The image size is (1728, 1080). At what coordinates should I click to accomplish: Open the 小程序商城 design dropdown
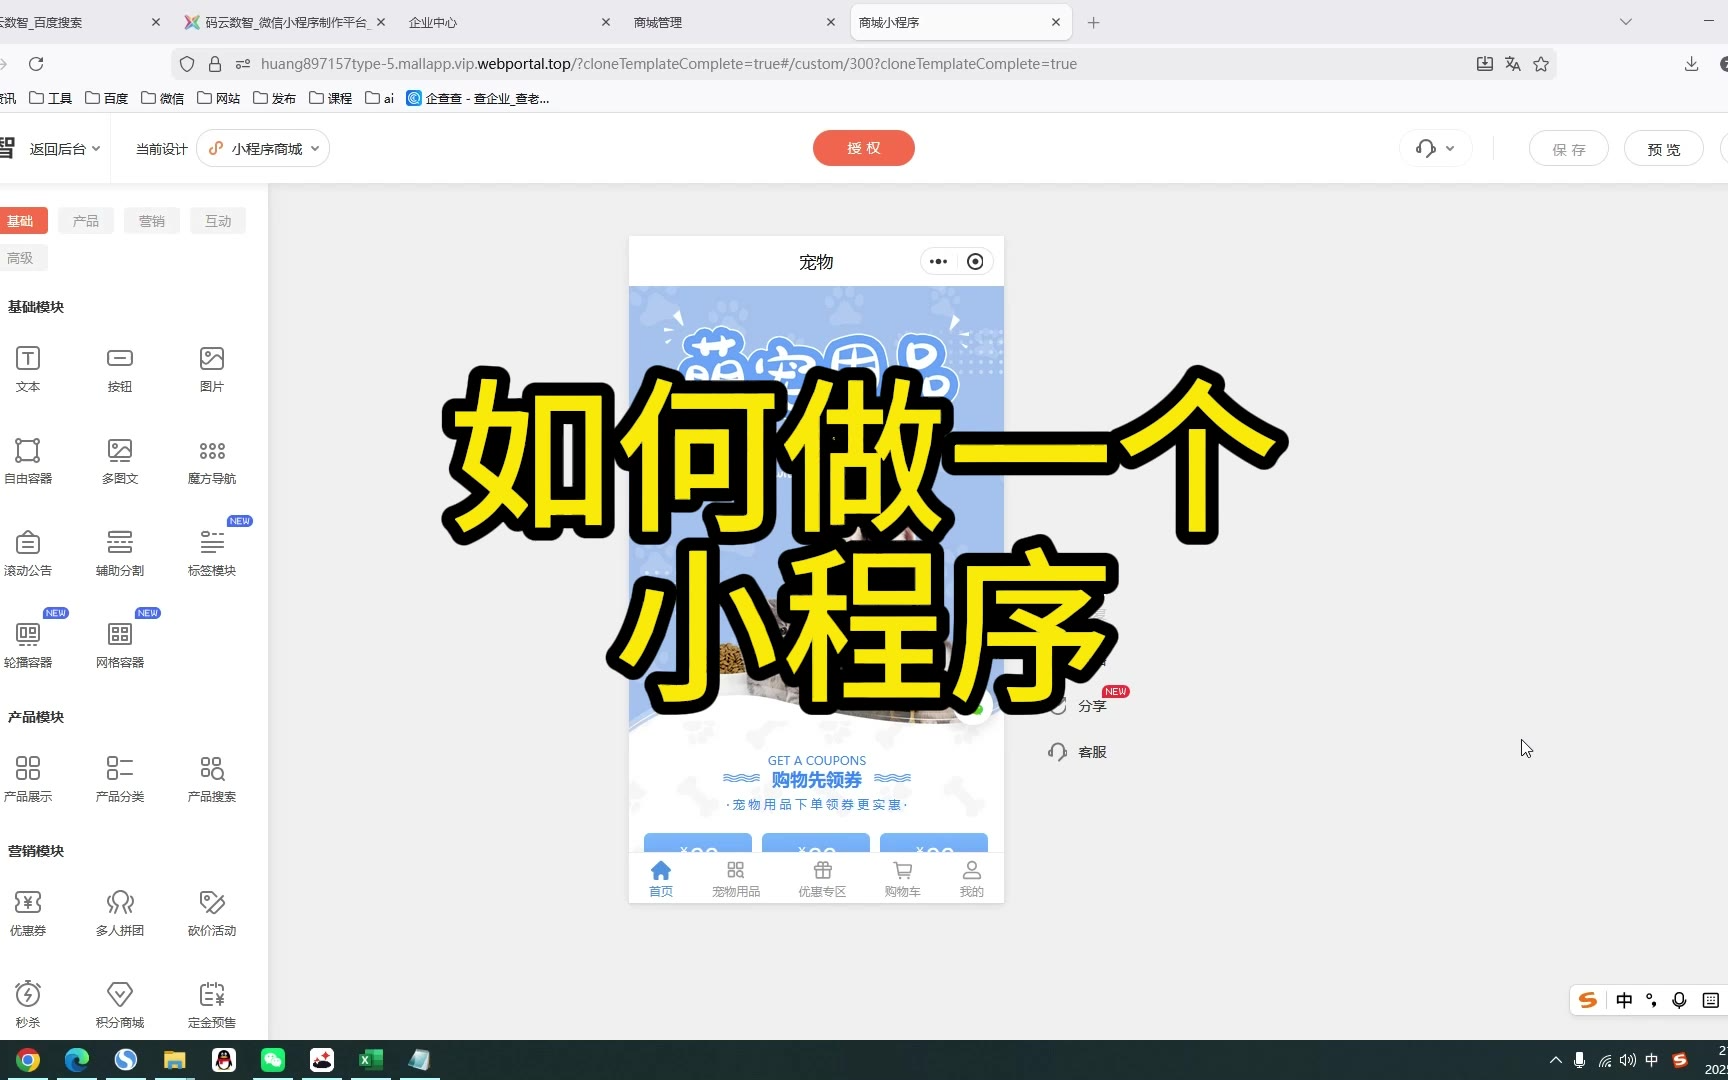[x=264, y=149]
